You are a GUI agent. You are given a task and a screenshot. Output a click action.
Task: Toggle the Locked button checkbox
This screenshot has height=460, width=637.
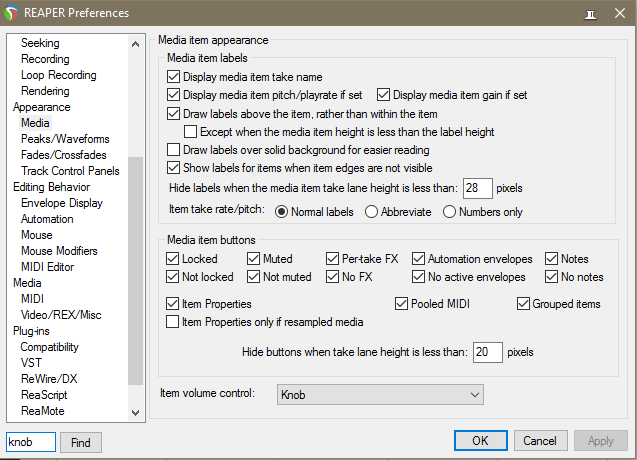[x=172, y=259]
